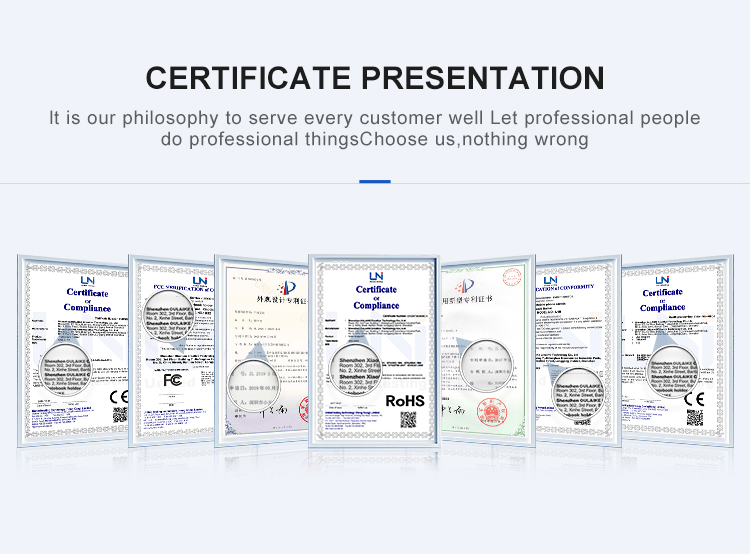Open the Chinese design patent certificate image
The height and width of the screenshot is (554, 750).
point(262,351)
